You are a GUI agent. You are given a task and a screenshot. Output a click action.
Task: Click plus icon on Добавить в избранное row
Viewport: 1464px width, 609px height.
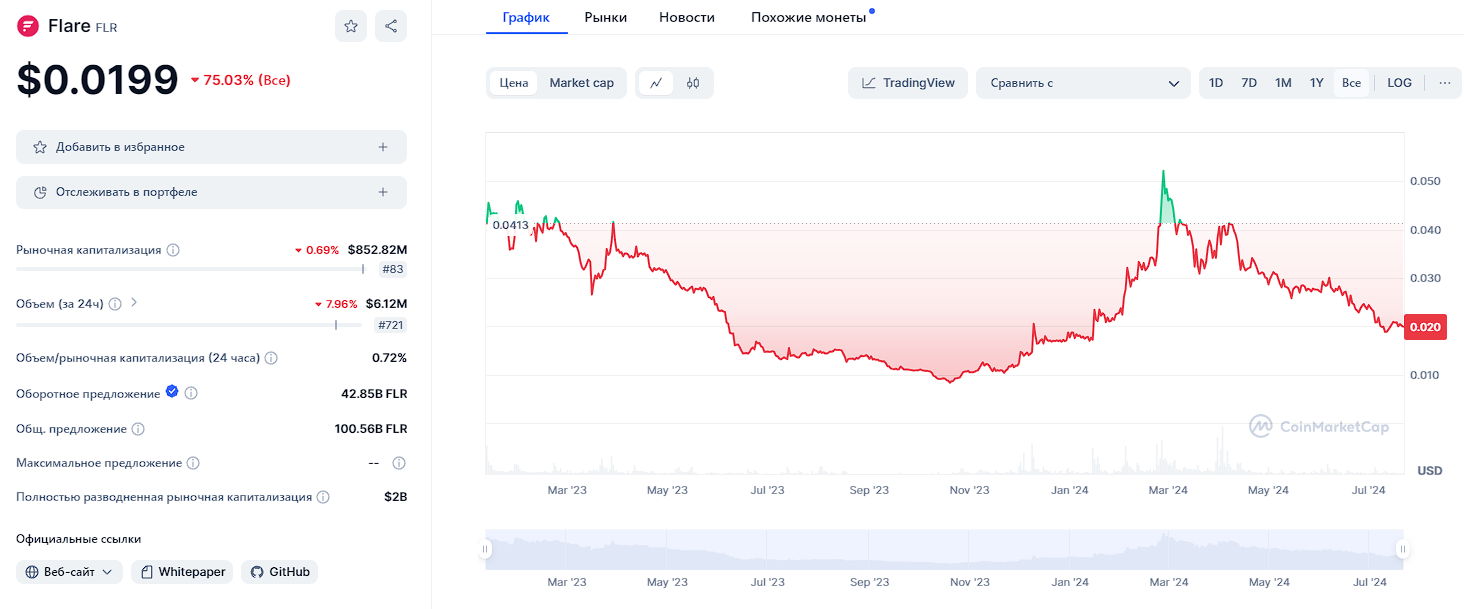(x=383, y=147)
